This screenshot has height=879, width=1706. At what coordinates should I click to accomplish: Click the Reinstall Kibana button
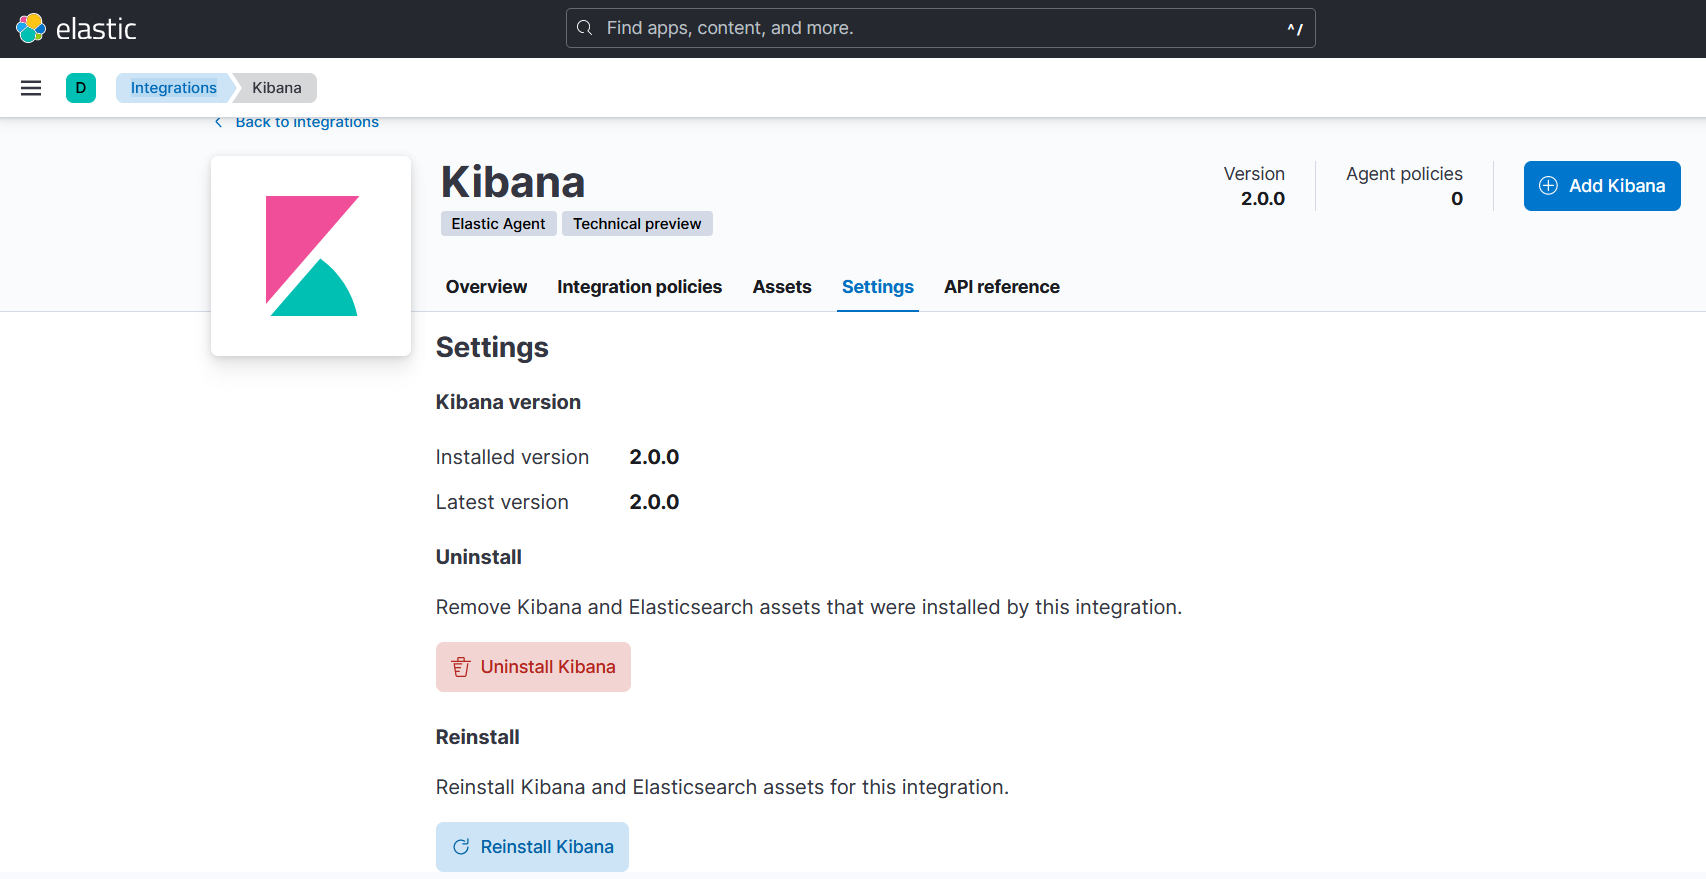click(532, 847)
